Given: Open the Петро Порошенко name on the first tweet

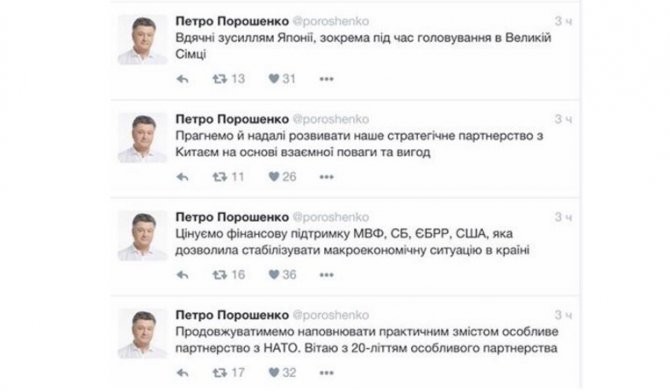Looking at the screenshot, I should (x=232, y=21).
